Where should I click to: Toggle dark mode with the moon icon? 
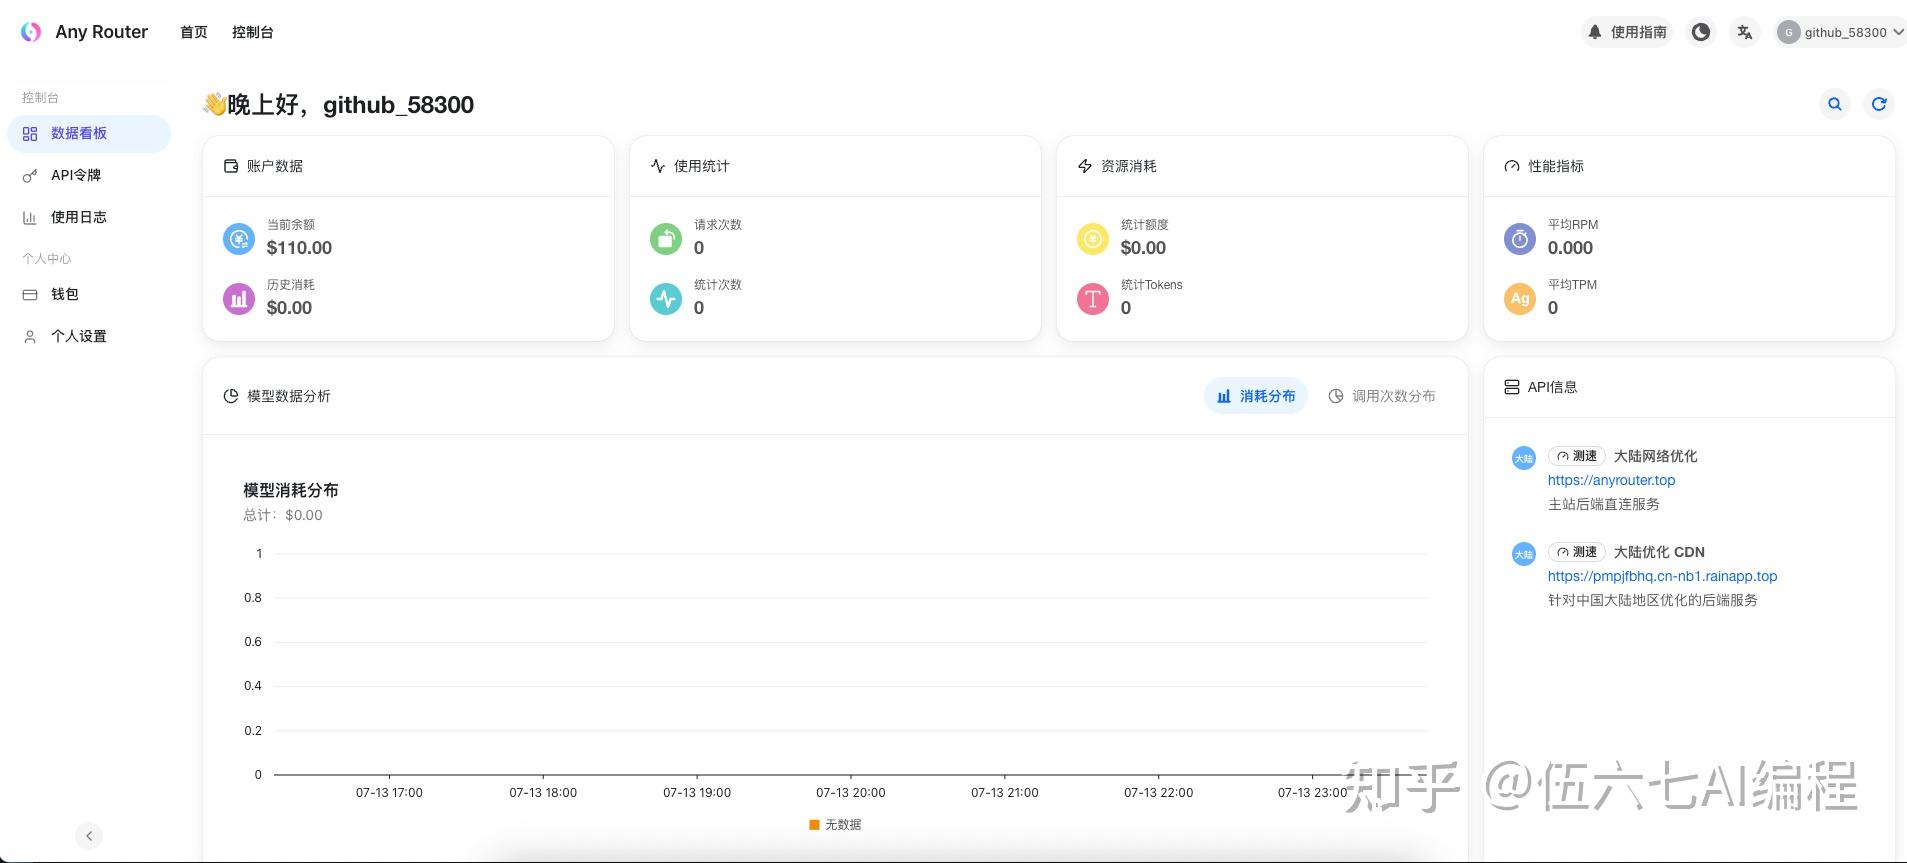click(x=1700, y=32)
